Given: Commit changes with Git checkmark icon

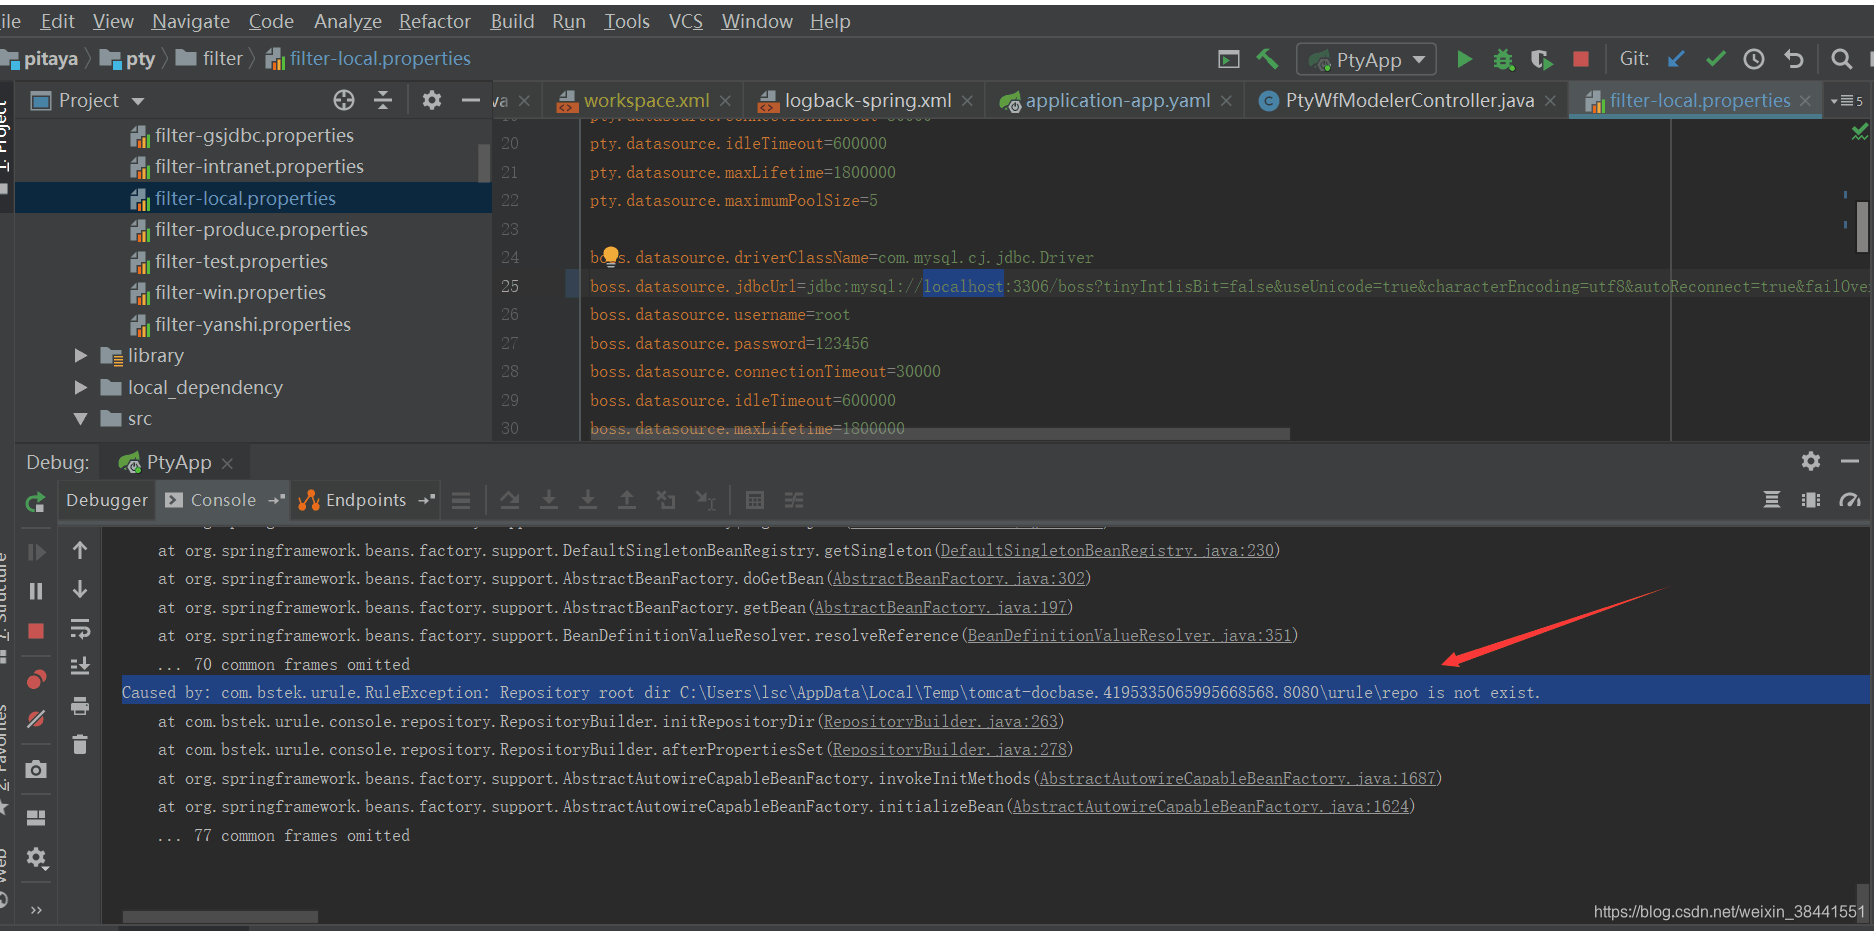Looking at the screenshot, I should [1716, 60].
